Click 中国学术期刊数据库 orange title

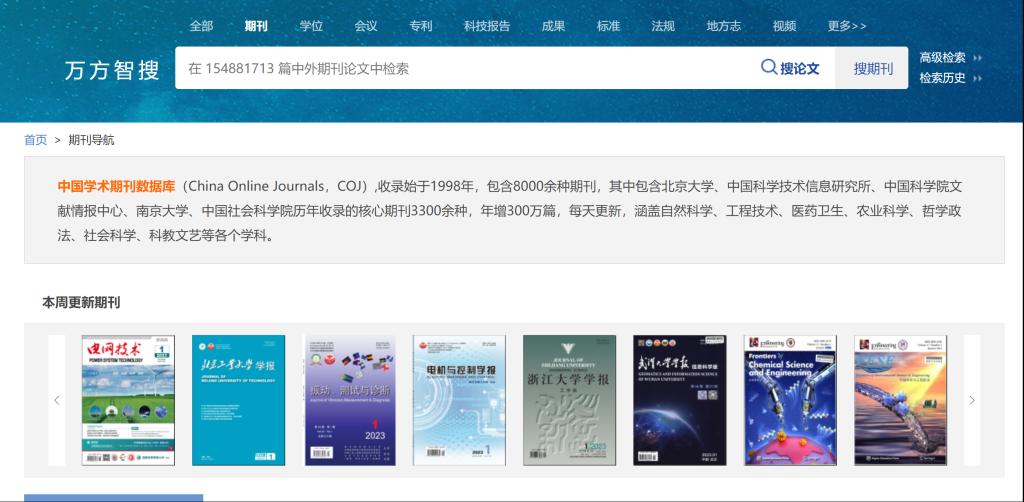point(116,186)
